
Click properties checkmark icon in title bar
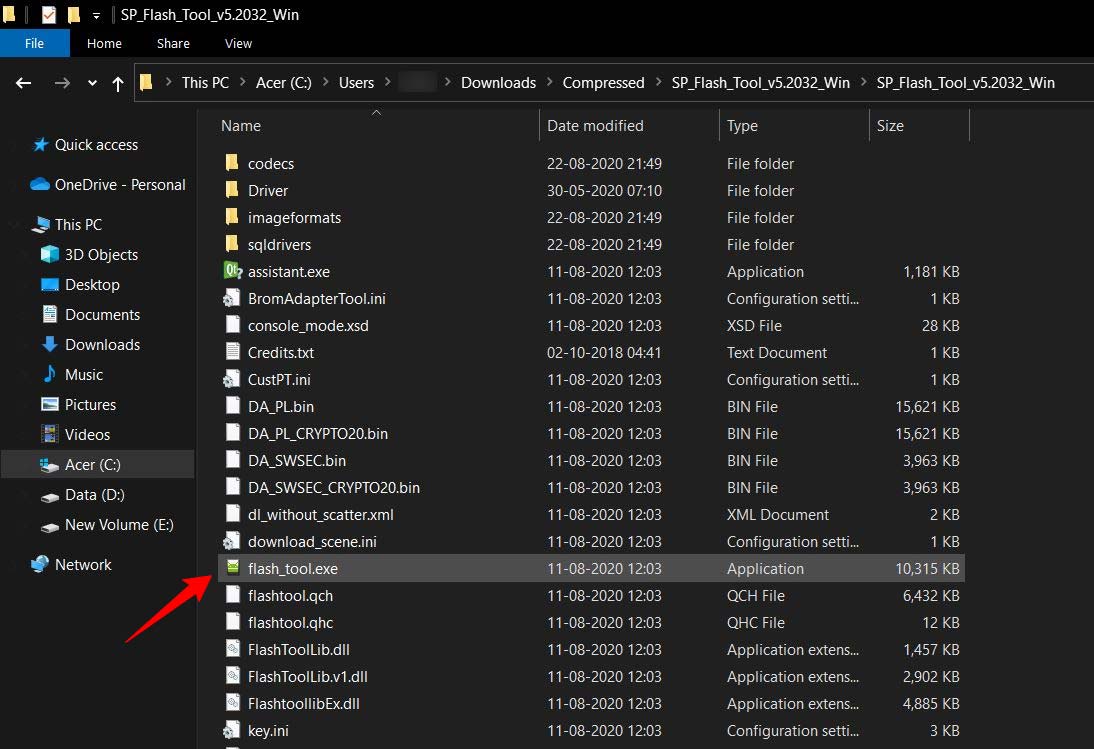pyautogui.click(x=49, y=14)
